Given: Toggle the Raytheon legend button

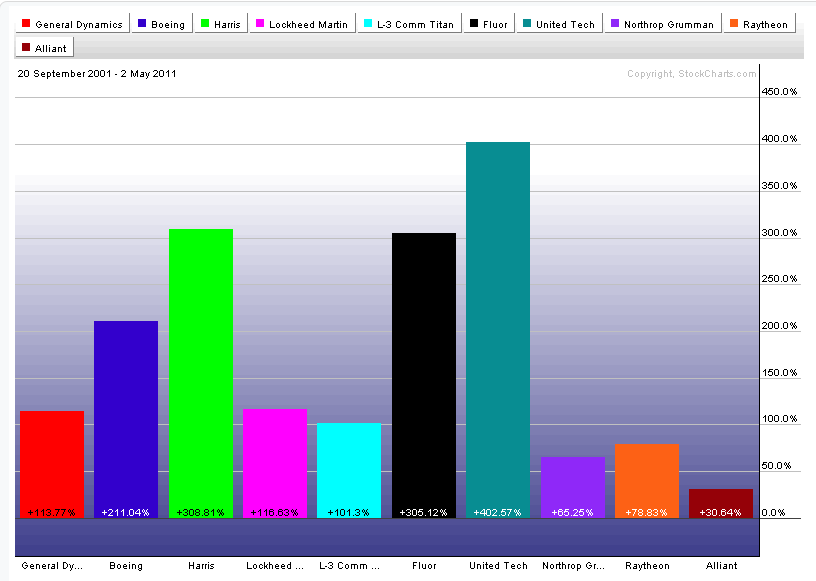Looking at the screenshot, I should coord(759,24).
